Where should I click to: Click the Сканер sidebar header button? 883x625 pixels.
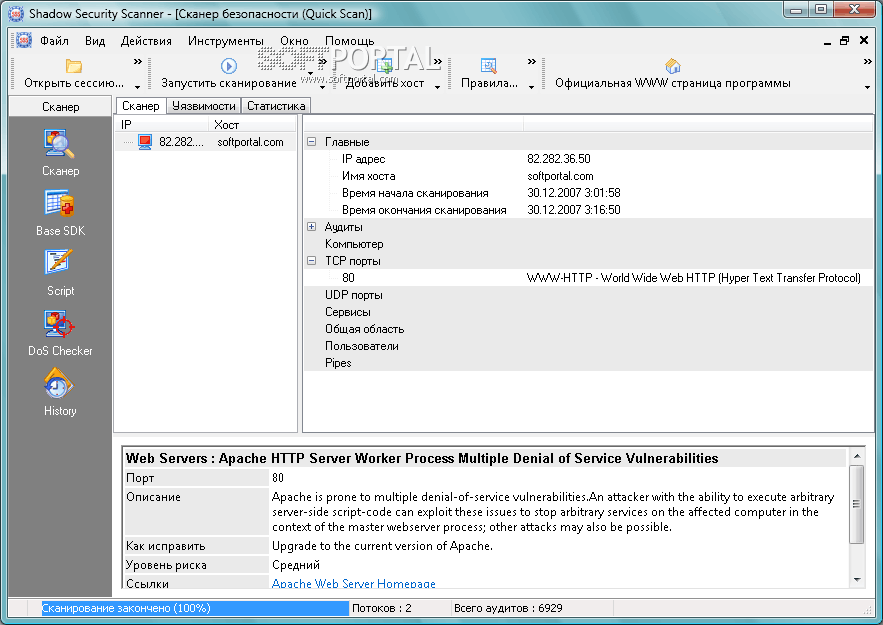pyautogui.click(x=60, y=106)
